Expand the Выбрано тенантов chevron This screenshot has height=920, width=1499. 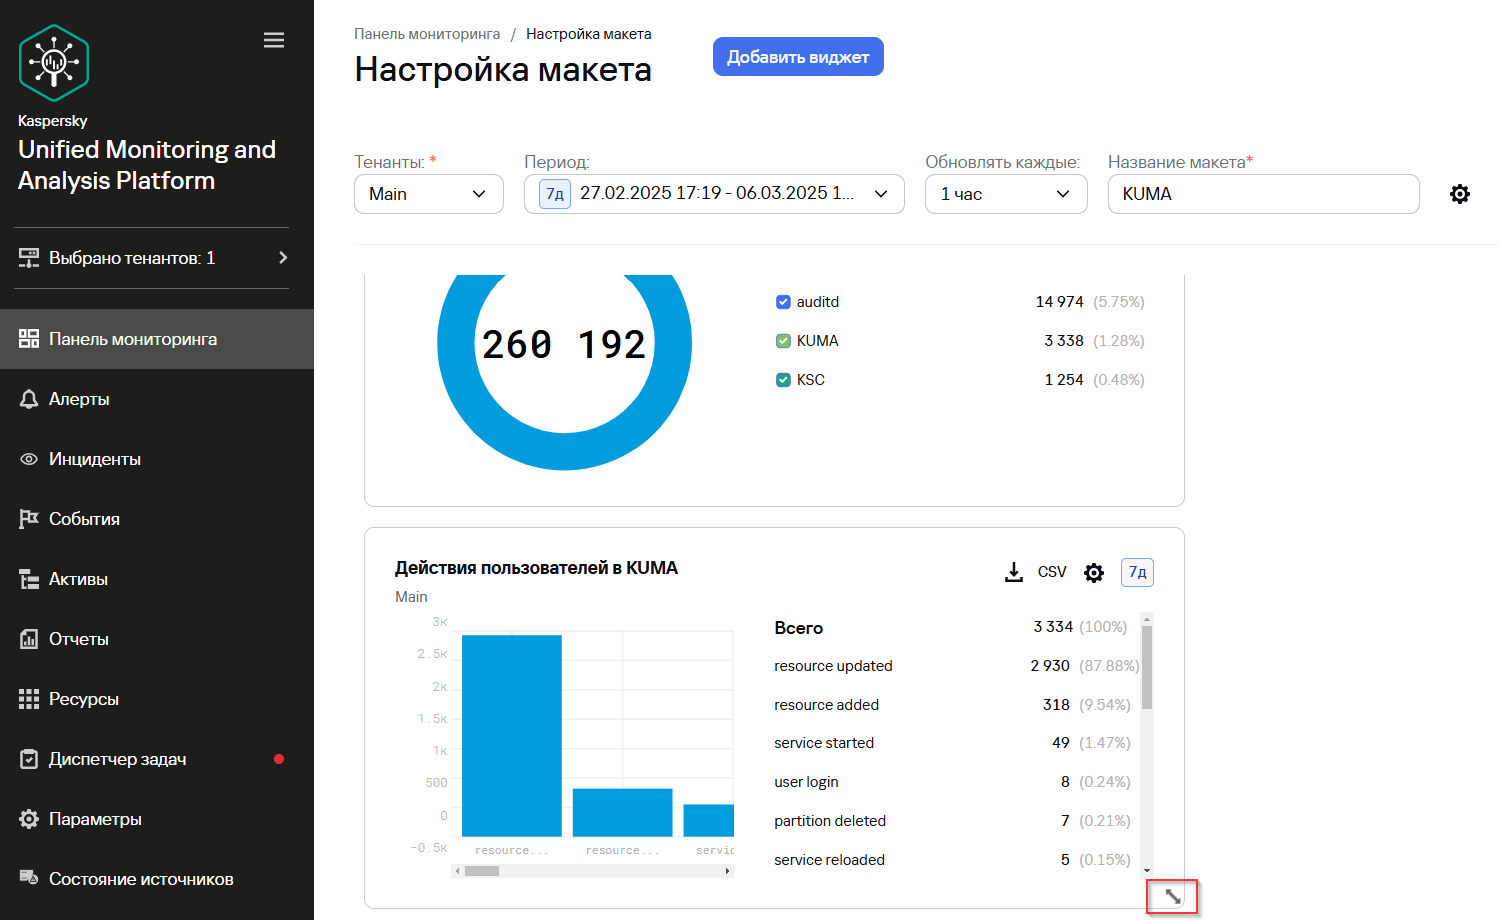click(283, 258)
